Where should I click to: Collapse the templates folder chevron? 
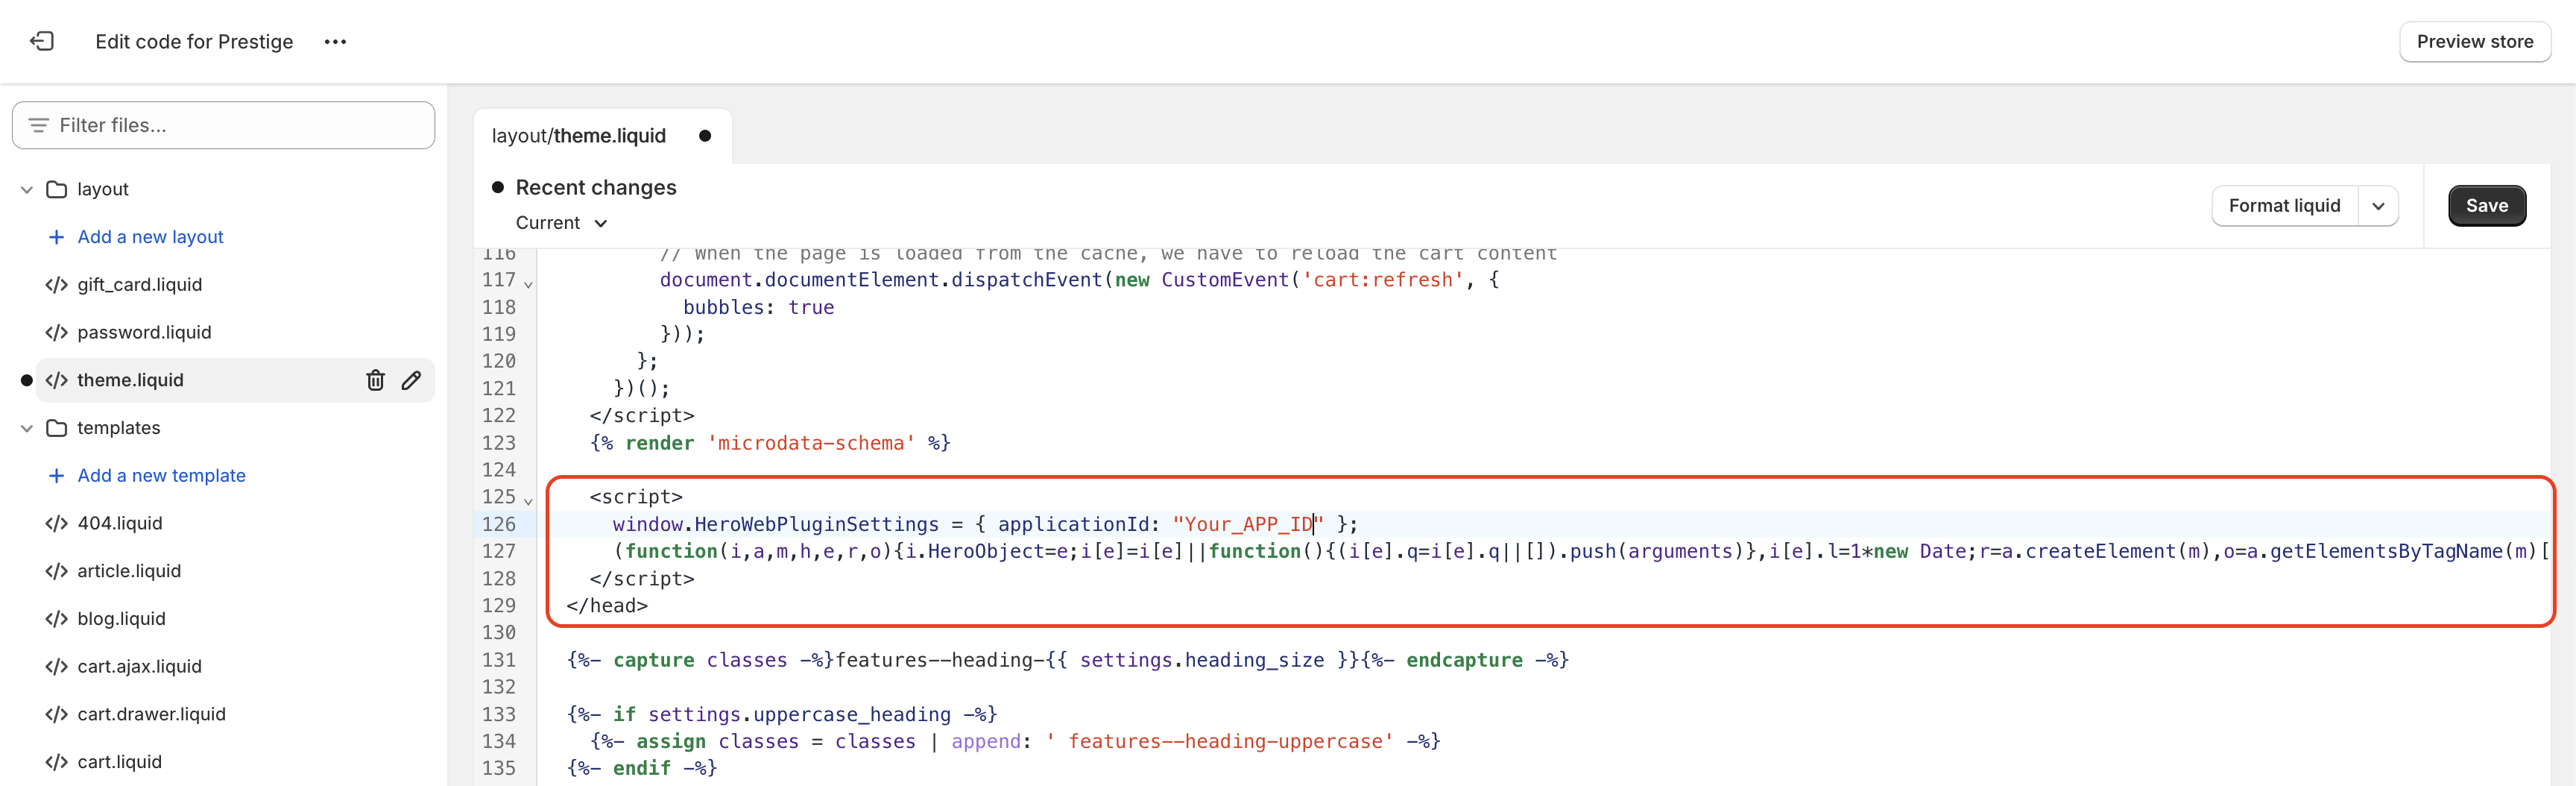pos(27,428)
